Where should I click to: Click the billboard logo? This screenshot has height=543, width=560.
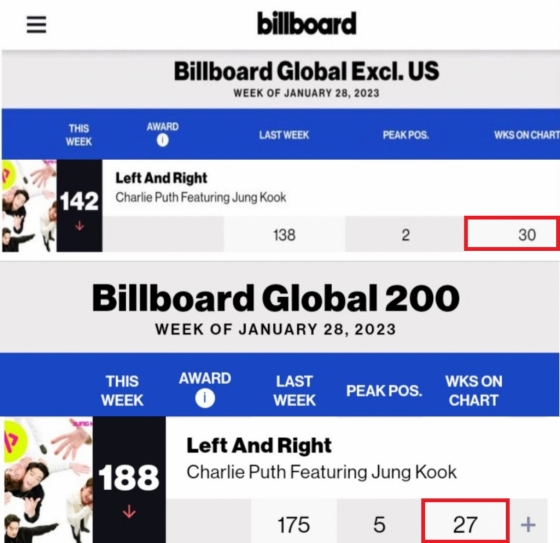point(306,23)
